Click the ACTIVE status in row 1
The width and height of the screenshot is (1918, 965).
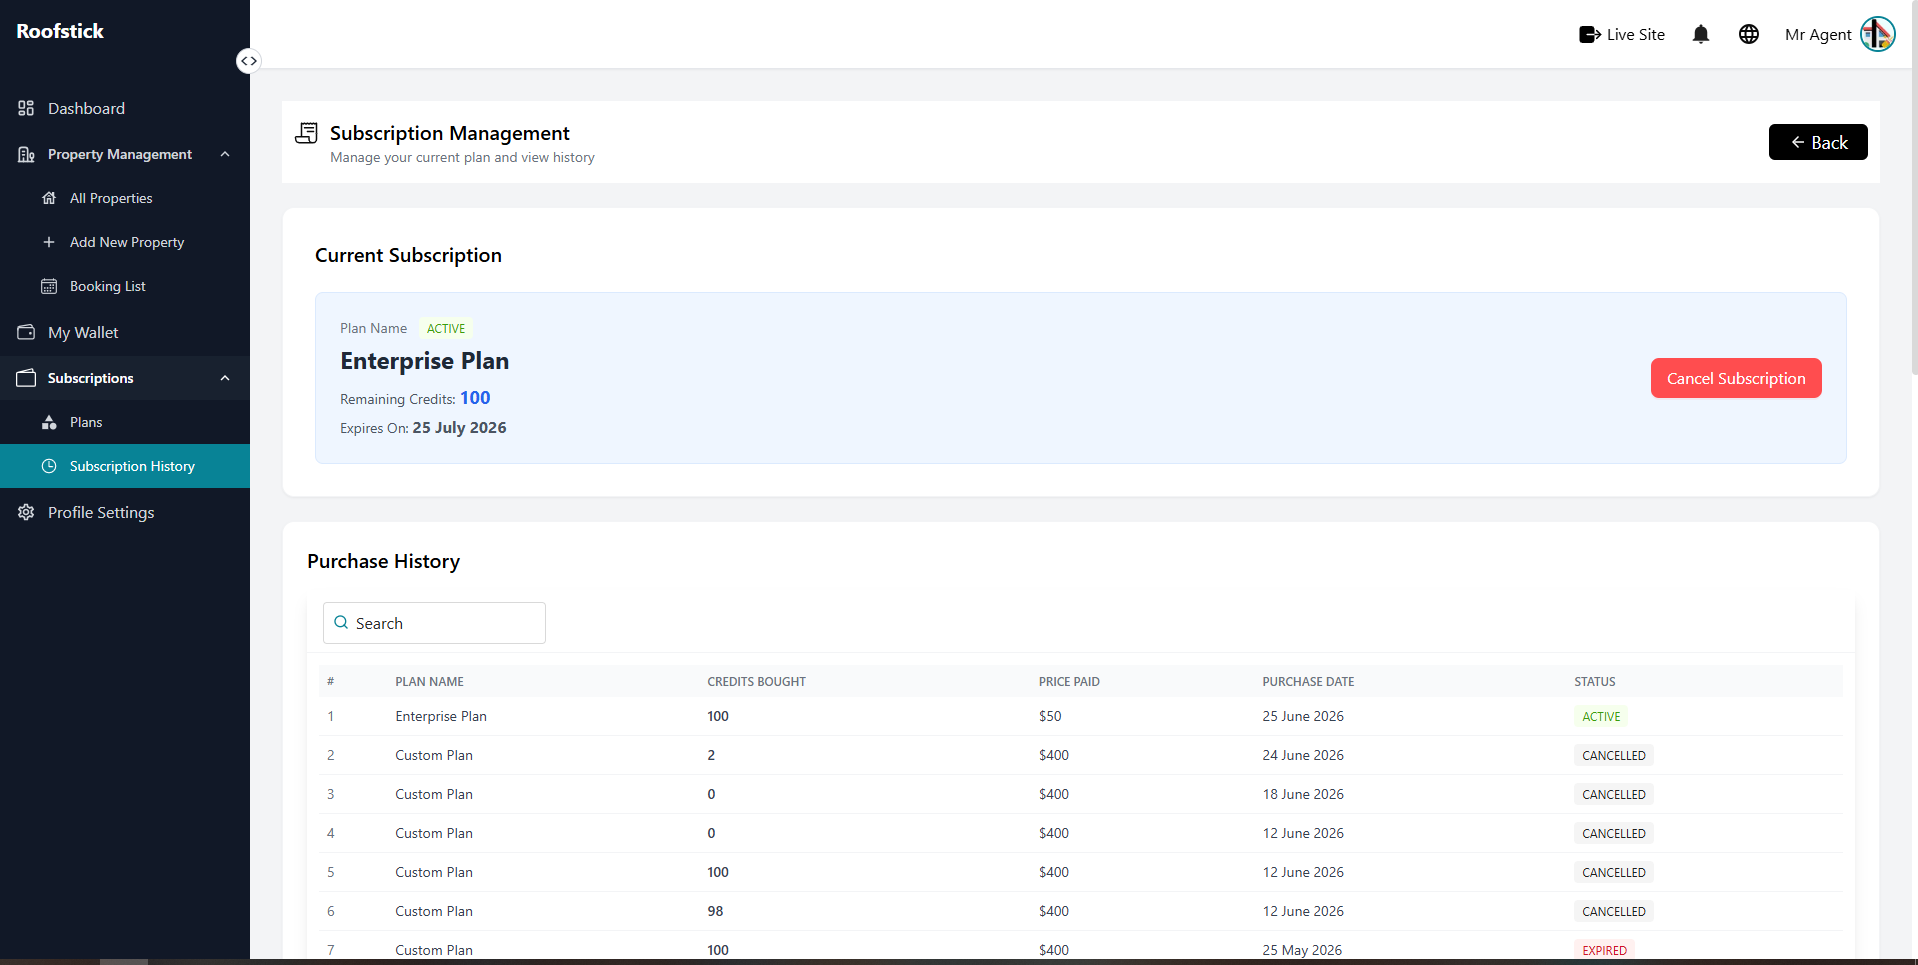[1601, 716]
